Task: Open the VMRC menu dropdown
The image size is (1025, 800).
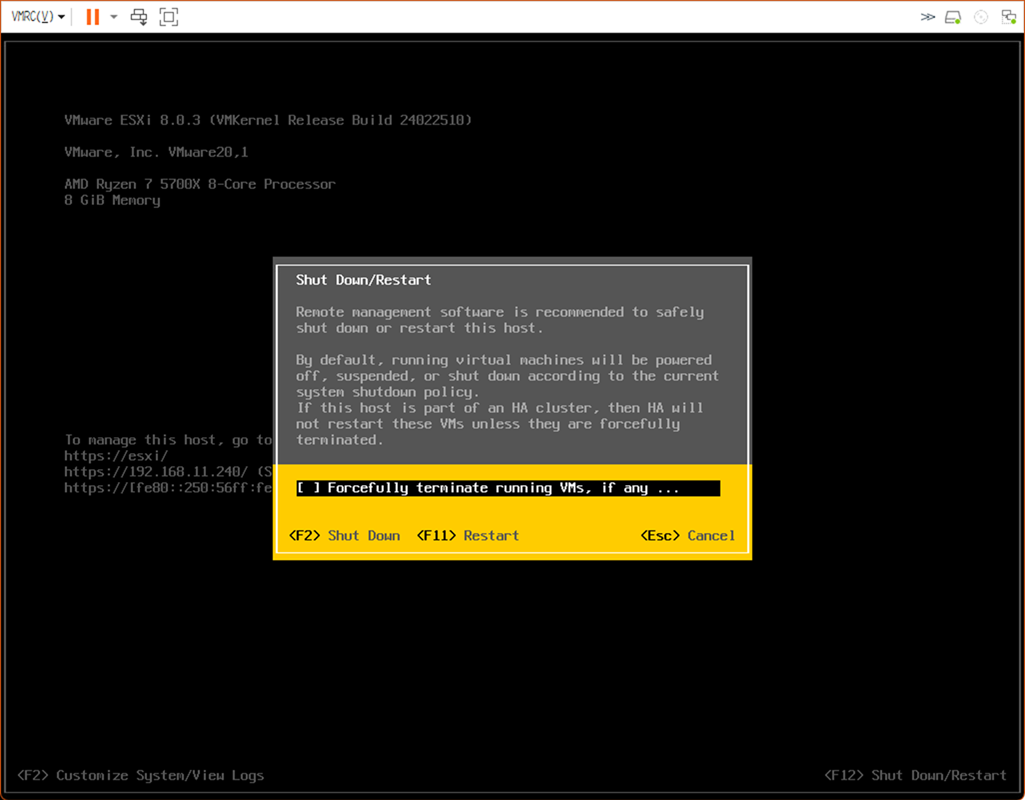Action: 38,16
